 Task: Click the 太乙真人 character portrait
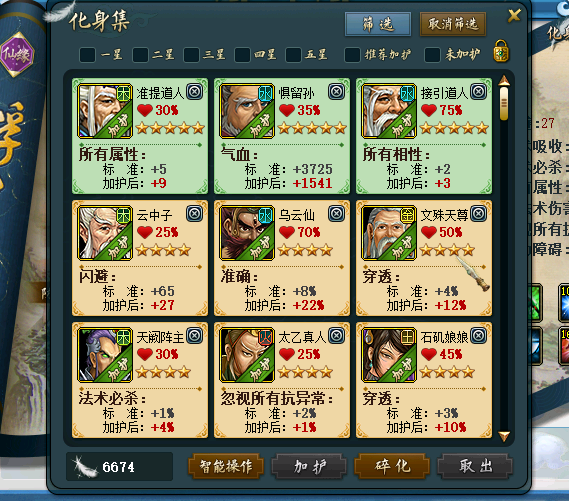(x=247, y=355)
